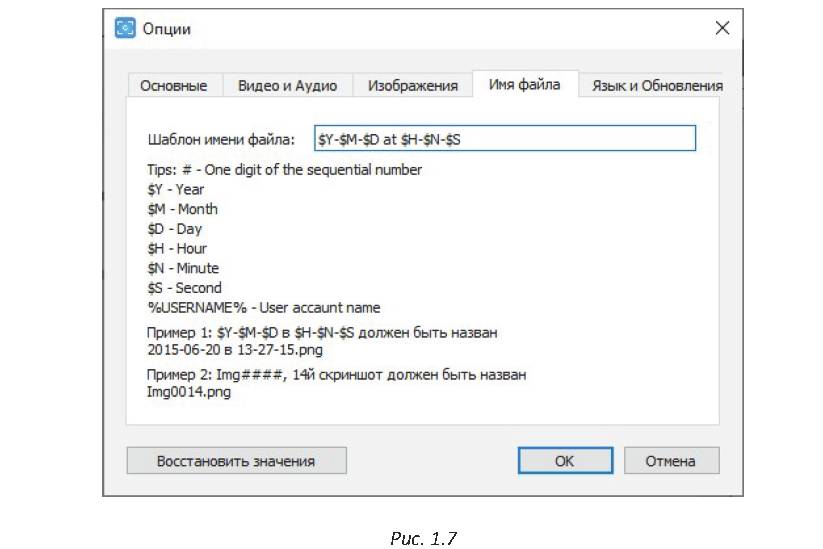
Task: Select the Имя файла tab
Action: pos(524,85)
